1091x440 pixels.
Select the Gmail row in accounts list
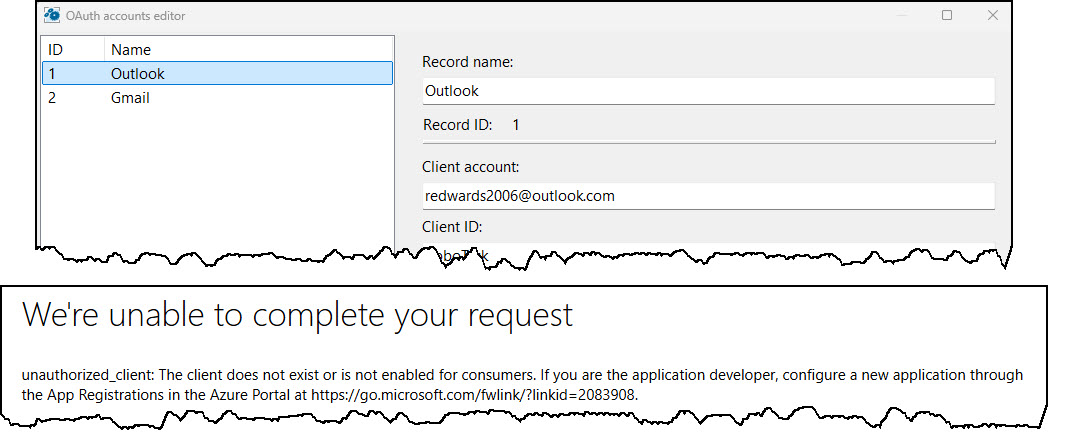(x=217, y=98)
